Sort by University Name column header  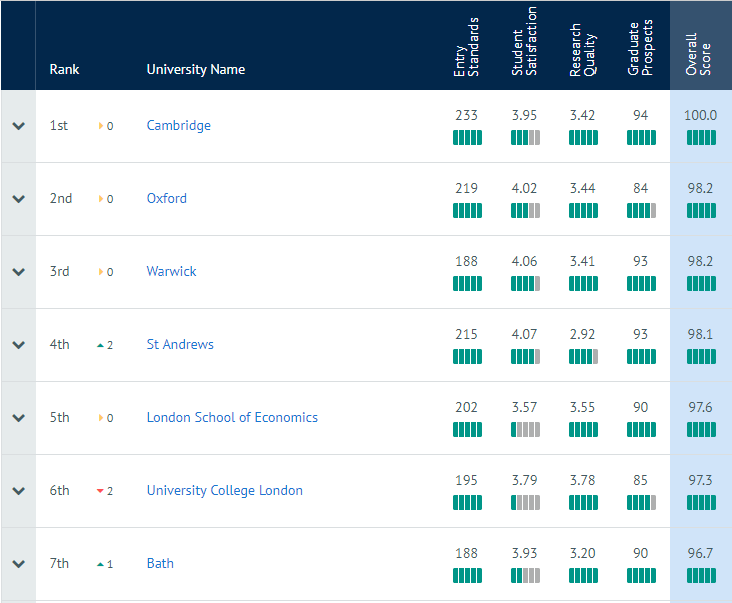click(196, 70)
